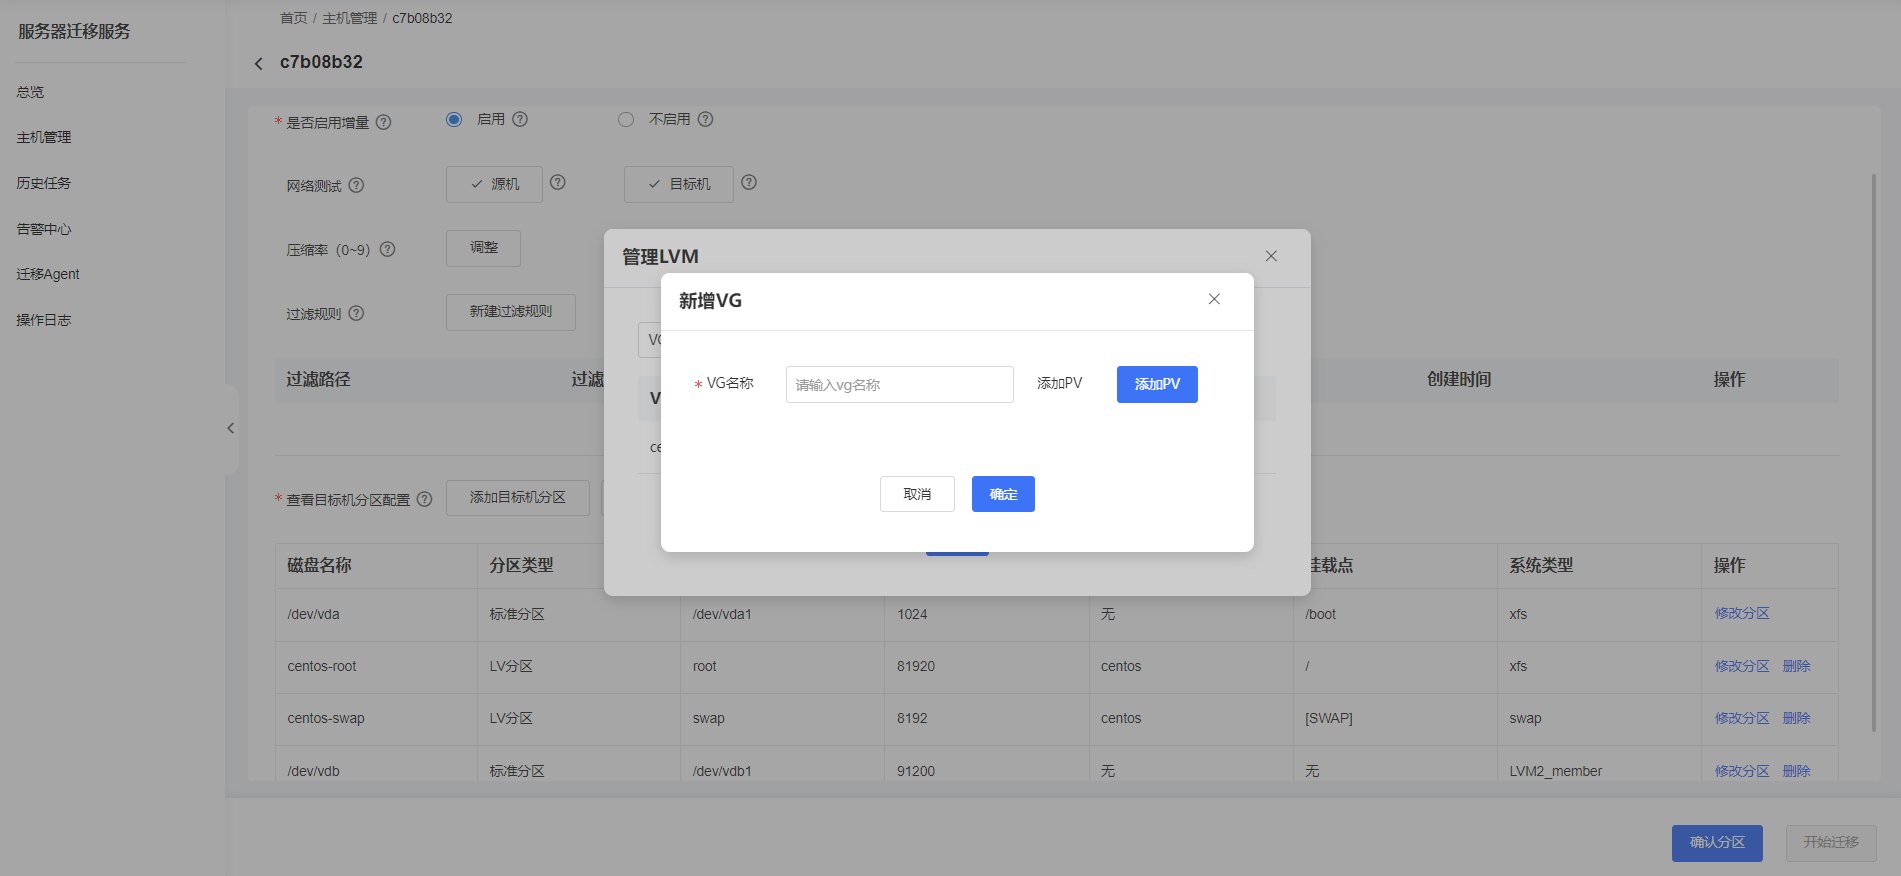The image size is (1901, 876).
Task: Click the VG名称 input field
Action: (x=899, y=384)
